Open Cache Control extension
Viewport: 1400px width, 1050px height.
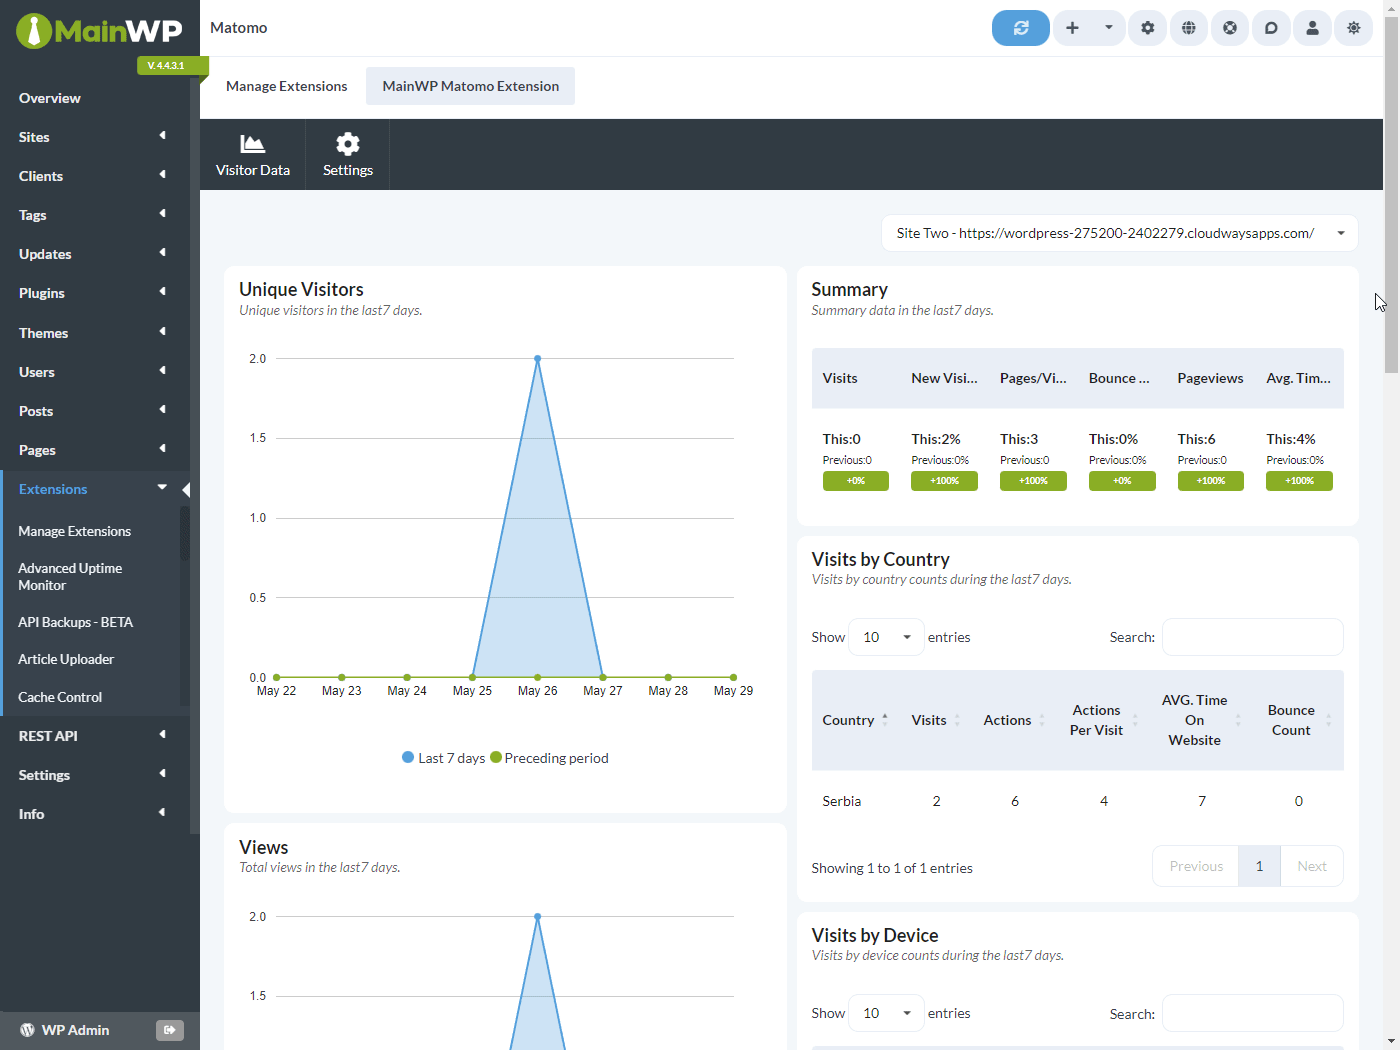[60, 697]
